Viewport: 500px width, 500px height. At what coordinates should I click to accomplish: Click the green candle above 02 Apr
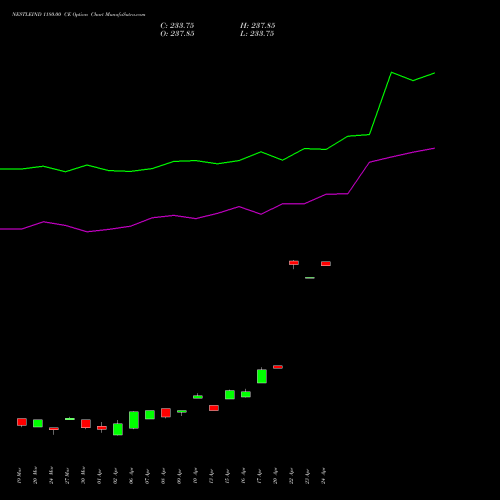(118, 429)
